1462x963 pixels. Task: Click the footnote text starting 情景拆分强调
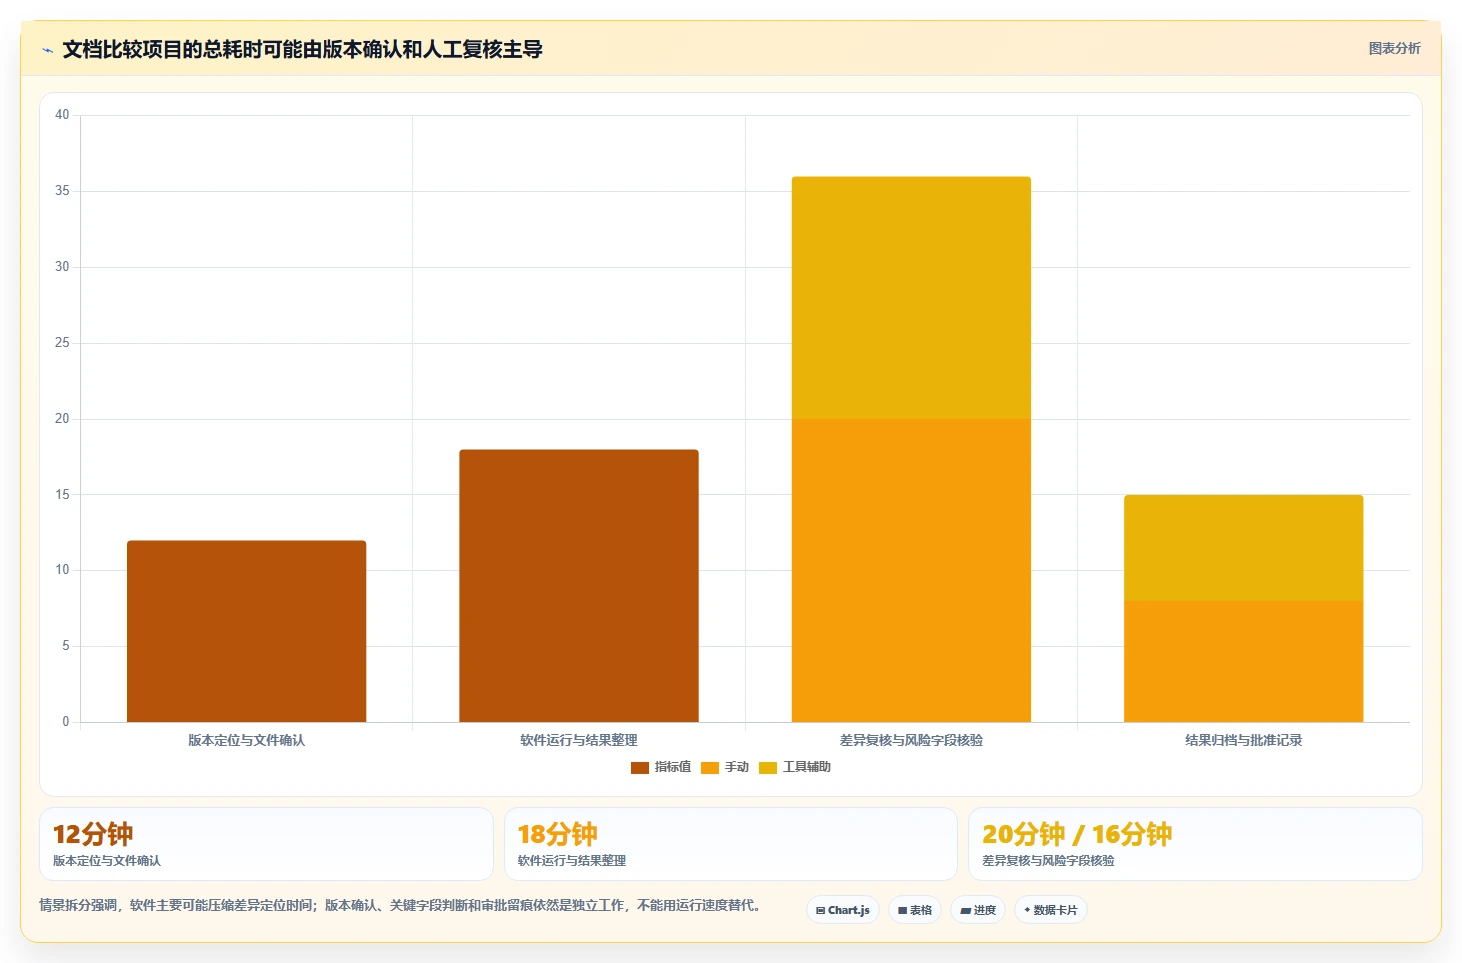click(x=402, y=905)
